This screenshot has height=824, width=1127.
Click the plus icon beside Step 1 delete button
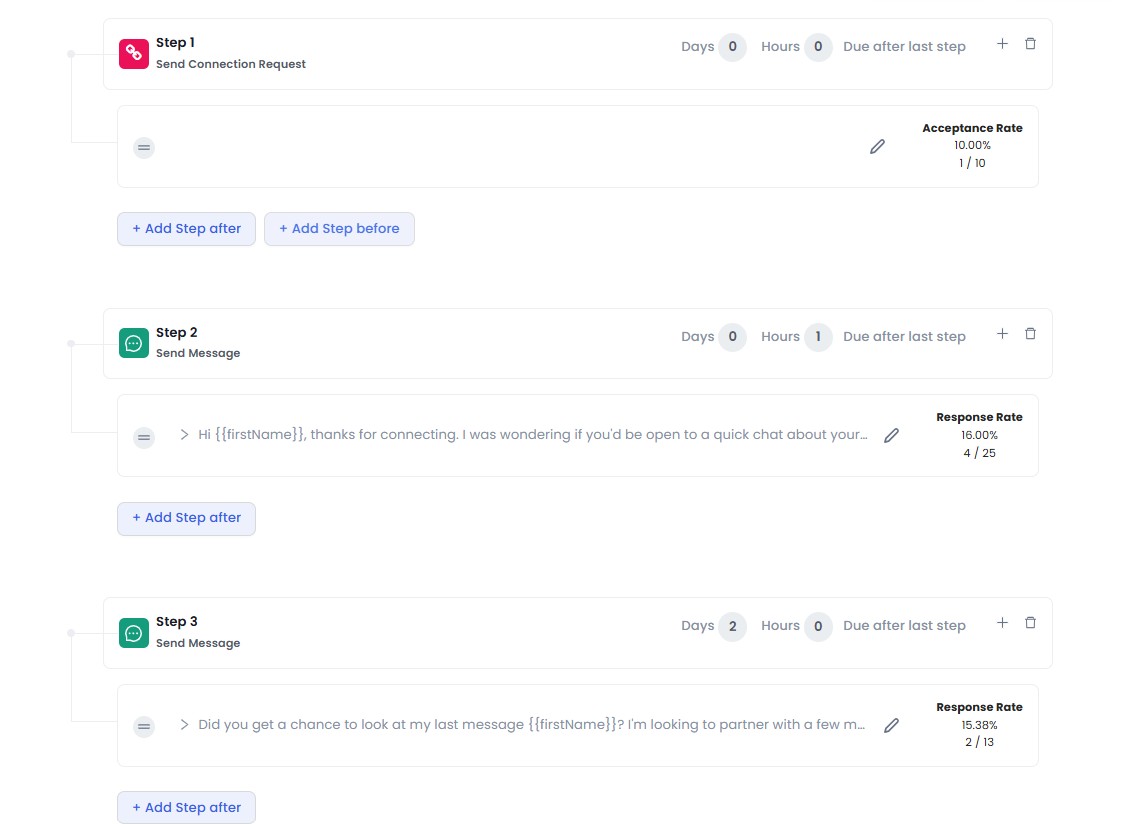(x=1002, y=41)
